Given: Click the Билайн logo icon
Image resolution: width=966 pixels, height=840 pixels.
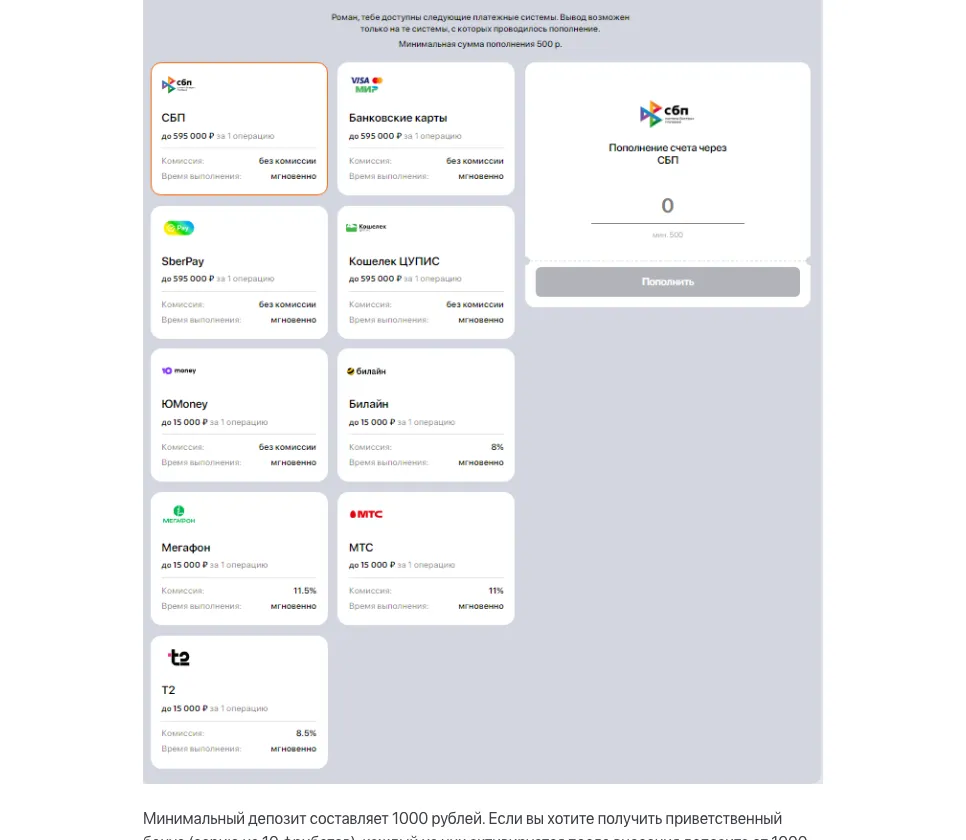Looking at the screenshot, I should tap(367, 371).
